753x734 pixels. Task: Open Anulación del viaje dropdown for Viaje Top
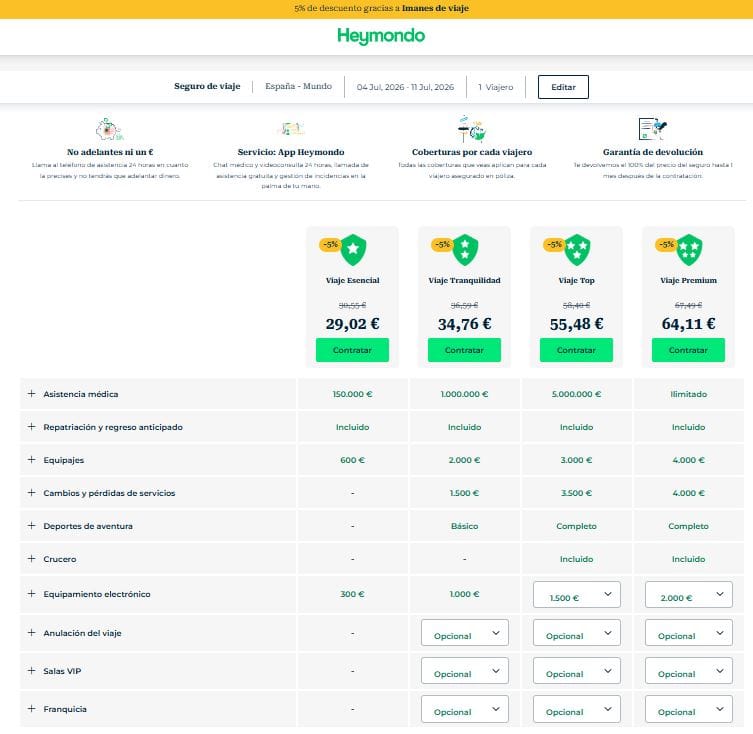click(x=576, y=633)
